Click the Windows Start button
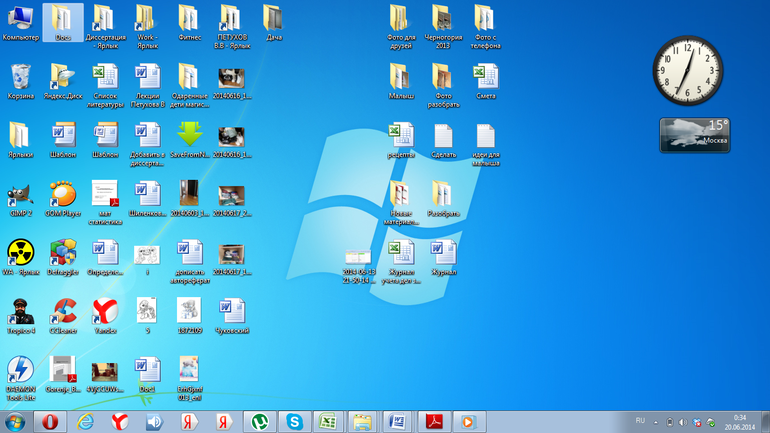 click(14, 421)
